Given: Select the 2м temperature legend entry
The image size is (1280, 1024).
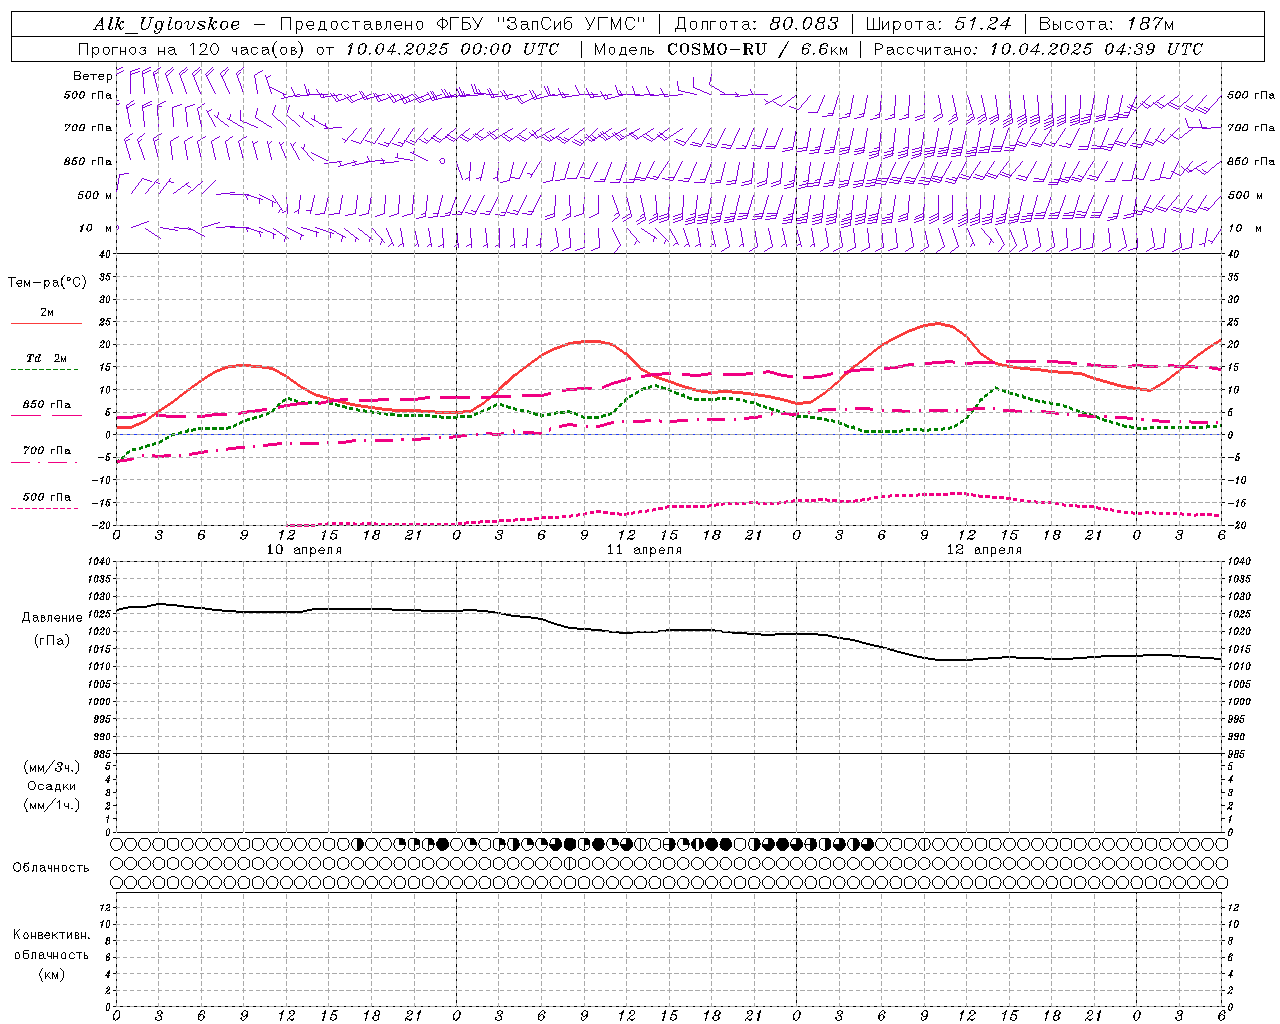Looking at the screenshot, I should pyautogui.click(x=47, y=312).
